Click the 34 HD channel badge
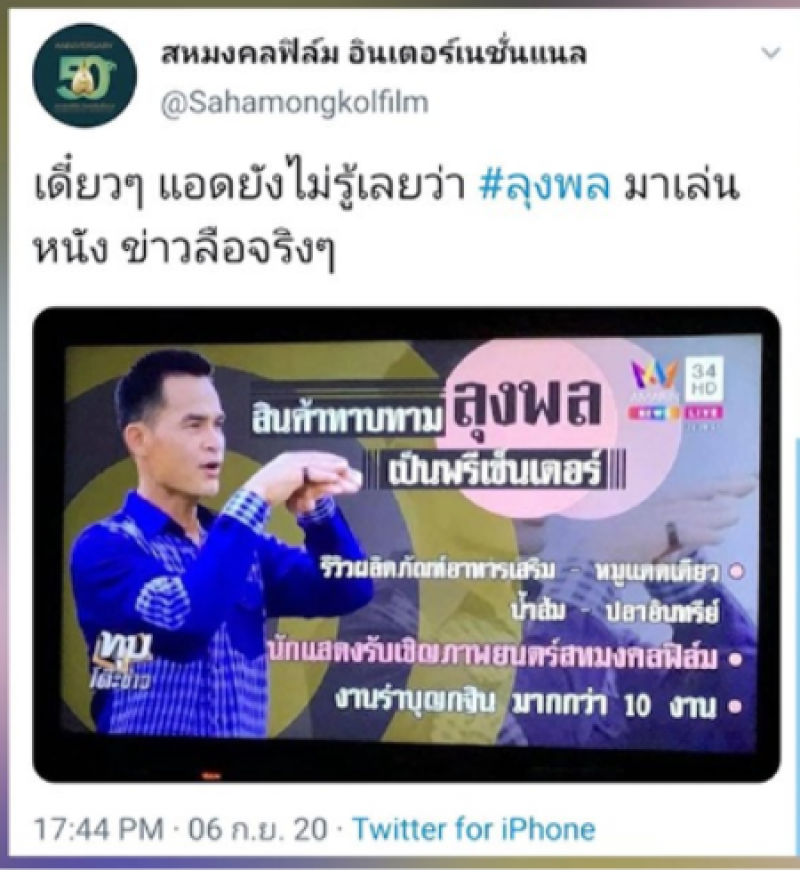The width and height of the screenshot is (800, 870). 703,379
